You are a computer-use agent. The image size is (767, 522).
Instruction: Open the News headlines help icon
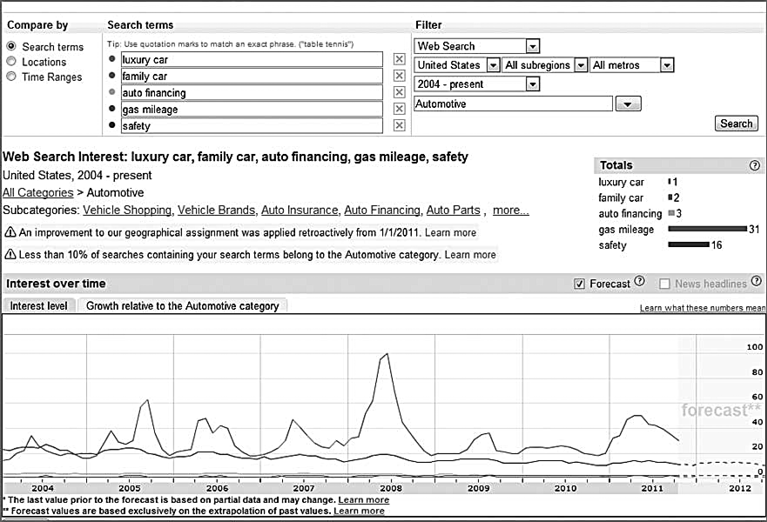756,281
